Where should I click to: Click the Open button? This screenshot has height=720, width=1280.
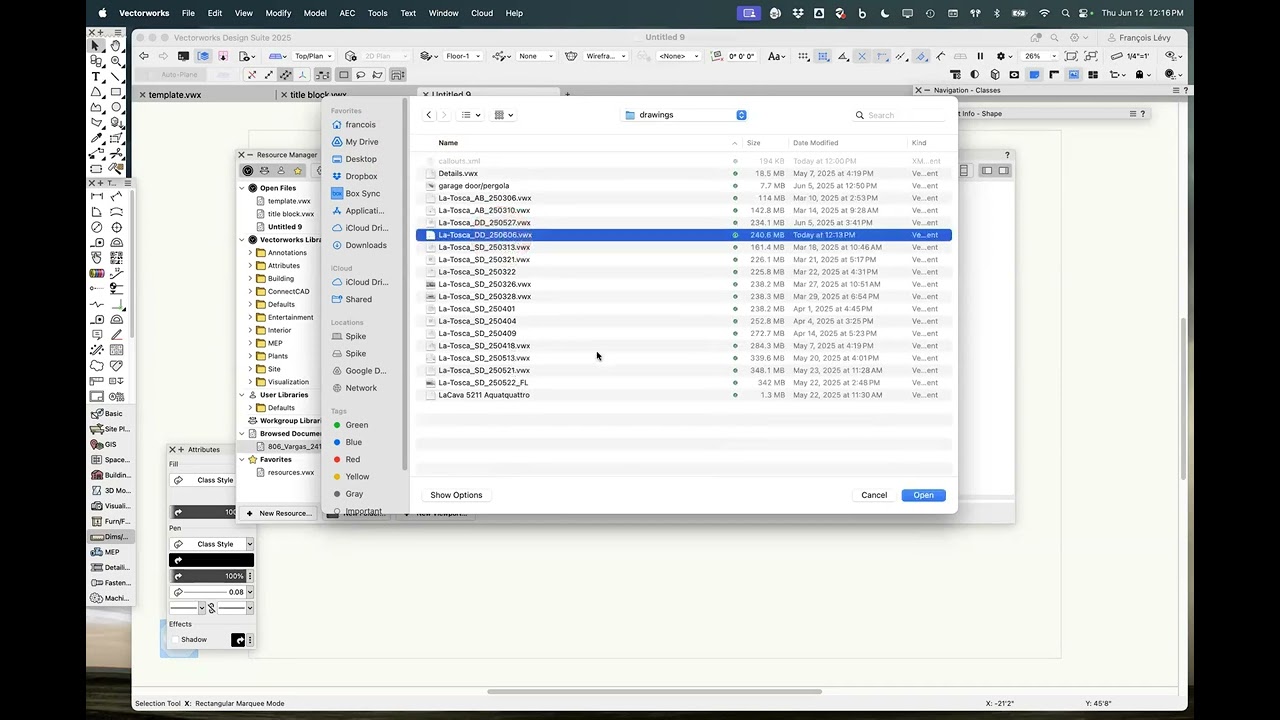click(x=923, y=495)
